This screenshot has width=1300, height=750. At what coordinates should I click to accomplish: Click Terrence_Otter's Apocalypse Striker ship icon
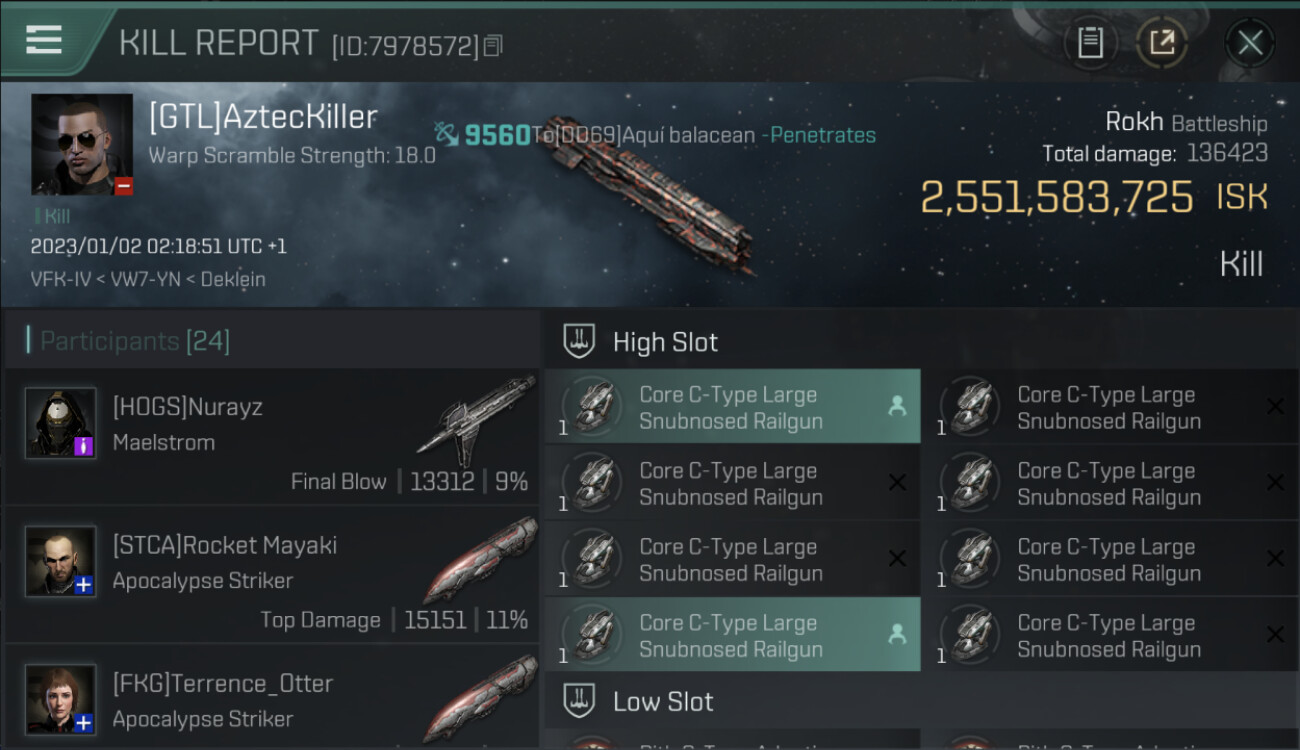click(x=480, y=697)
